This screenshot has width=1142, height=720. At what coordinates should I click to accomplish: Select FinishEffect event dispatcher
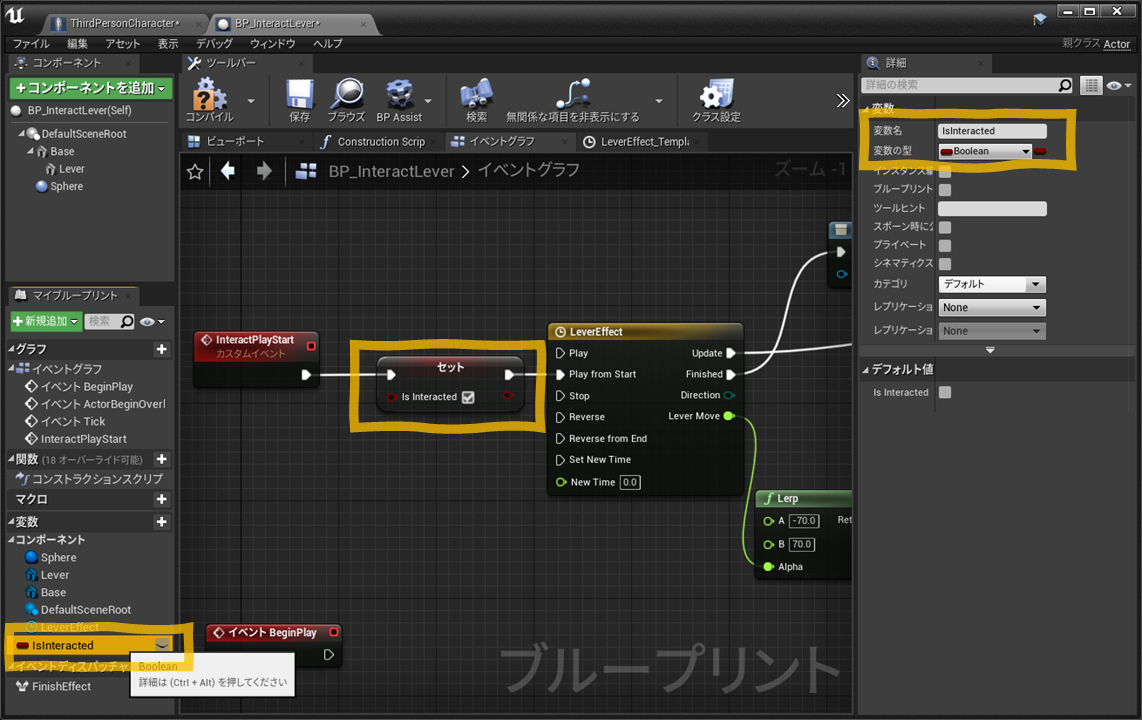pyautogui.click(x=61, y=687)
